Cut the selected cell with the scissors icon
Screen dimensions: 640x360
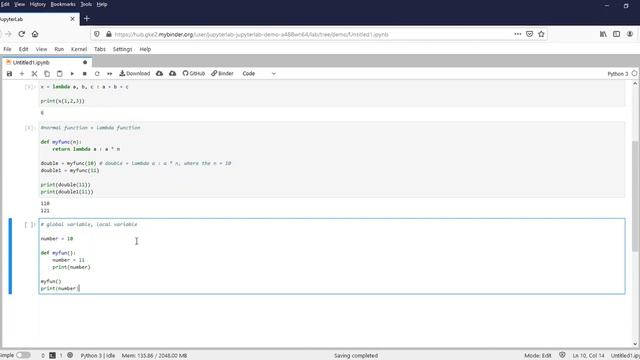pyautogui.click(x=34, y=73)
